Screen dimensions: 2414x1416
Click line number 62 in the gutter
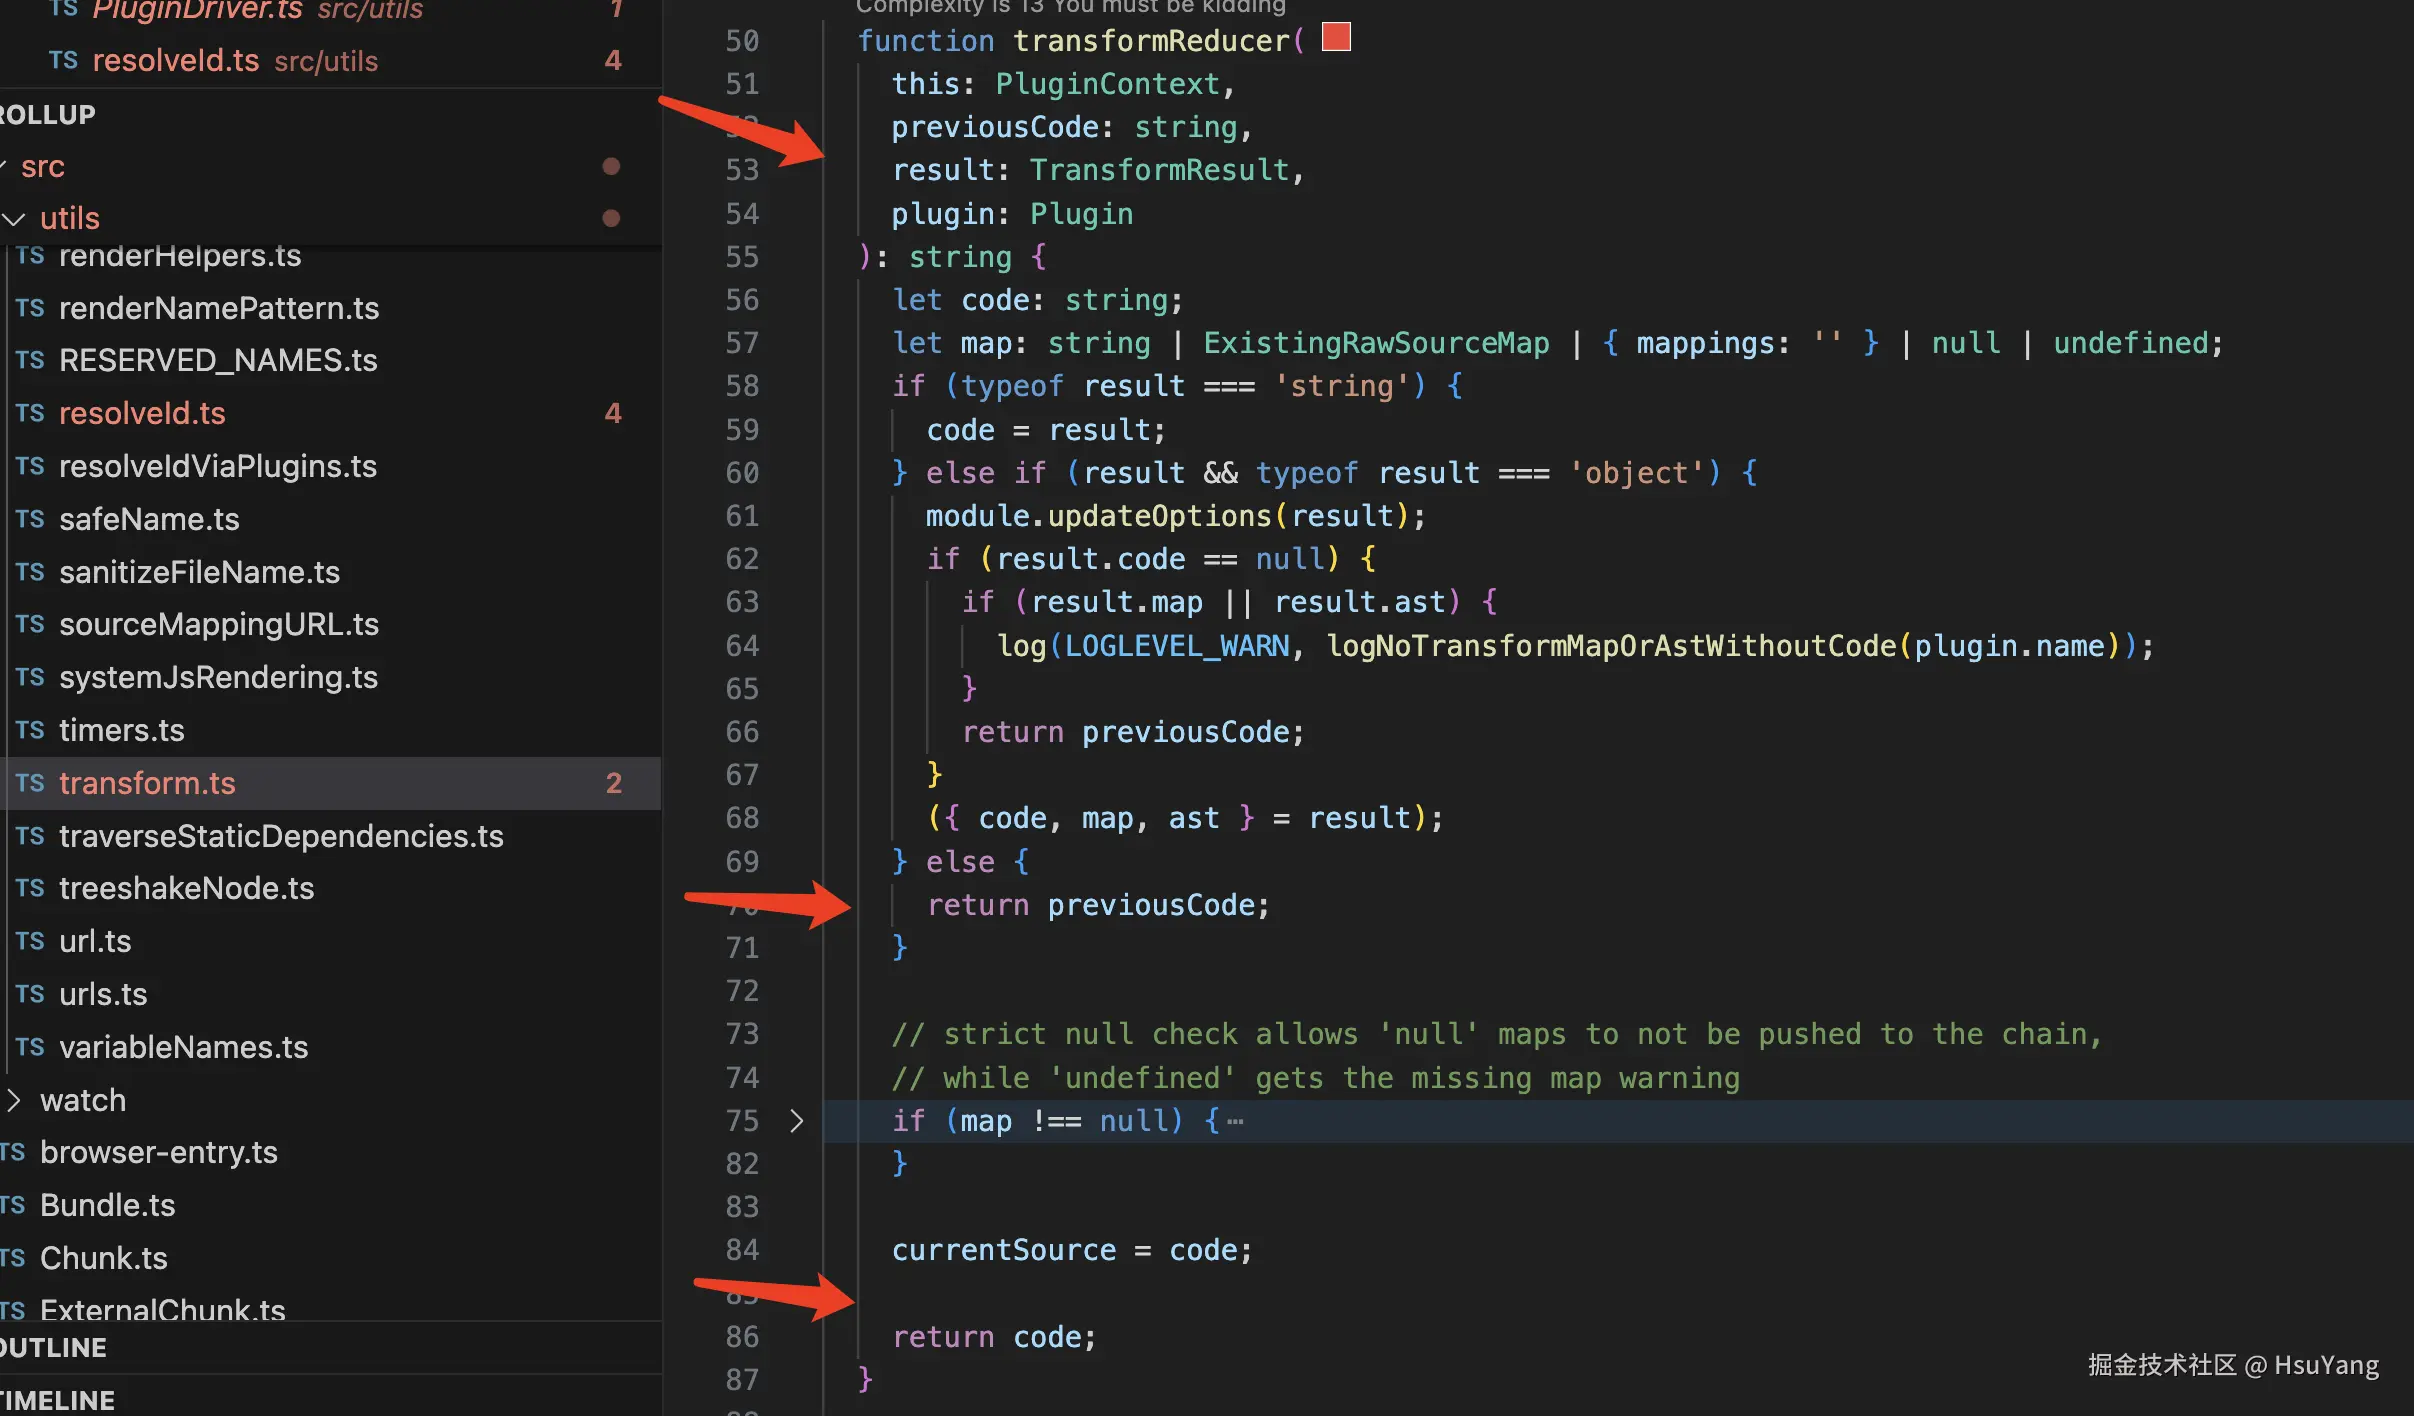coord(742,559)
